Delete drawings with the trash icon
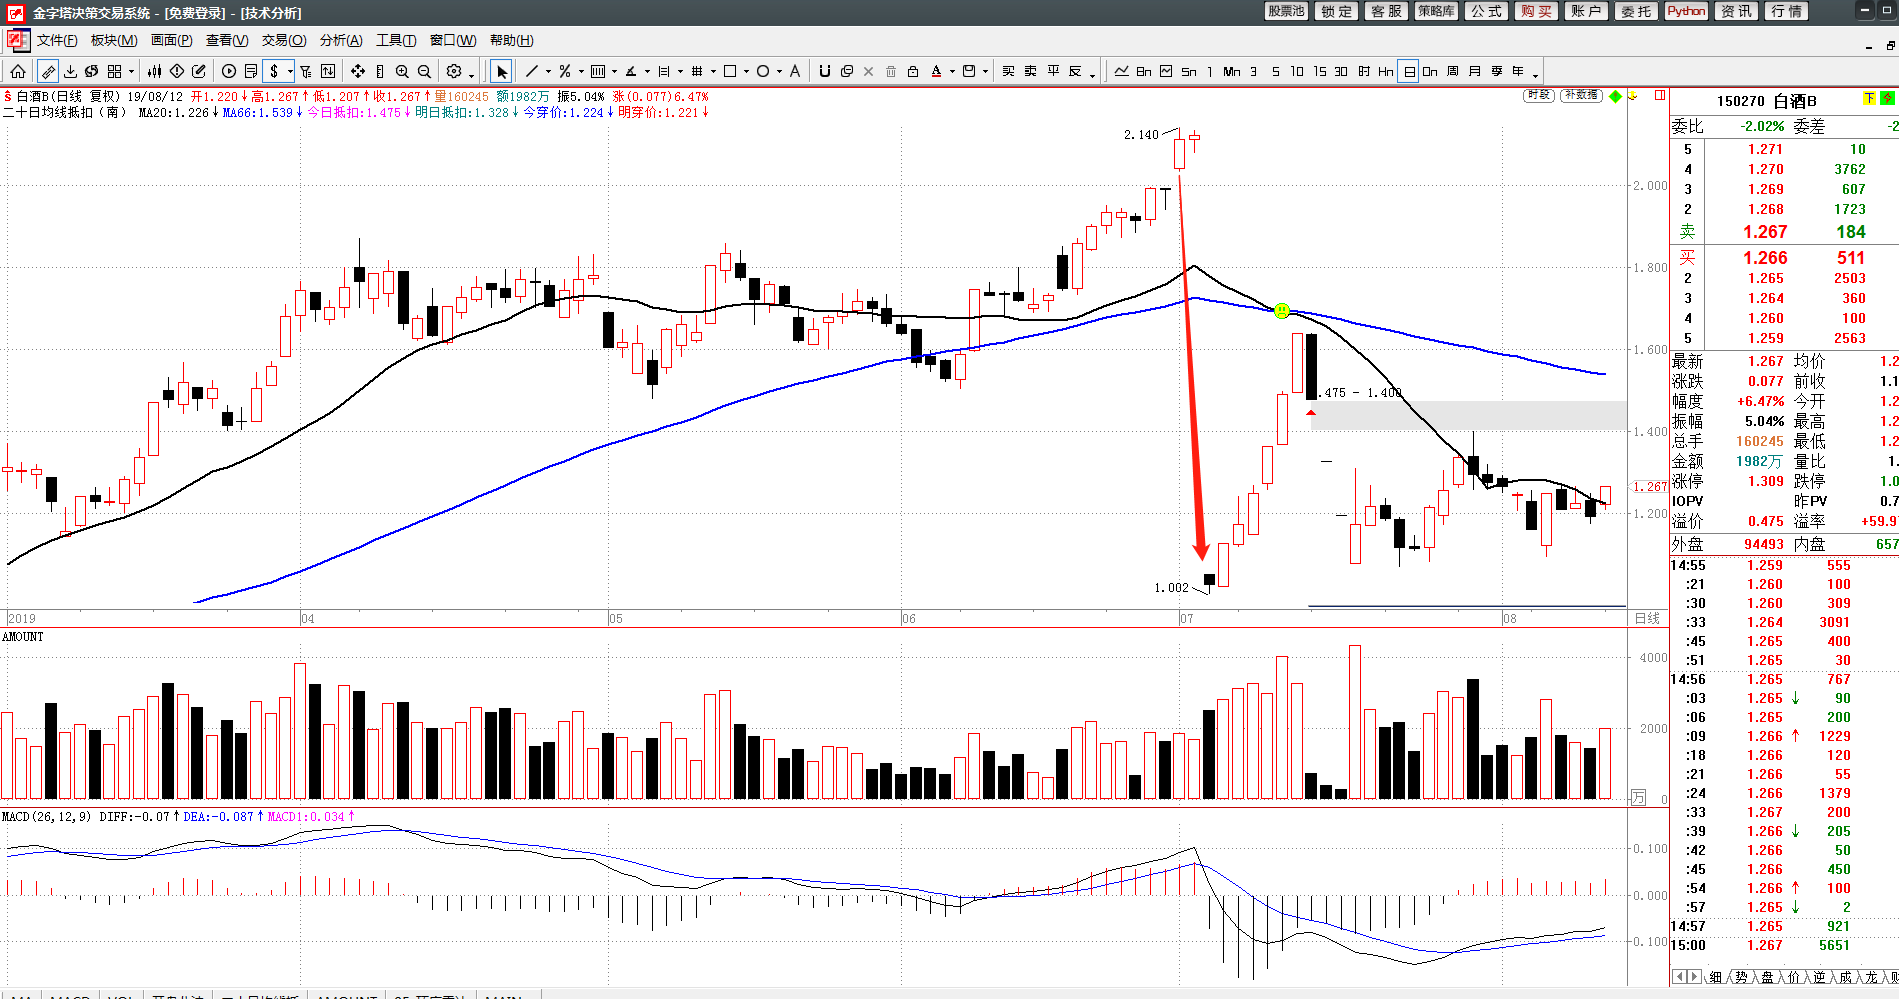The image size is (1899, 999). click(891, 71)
